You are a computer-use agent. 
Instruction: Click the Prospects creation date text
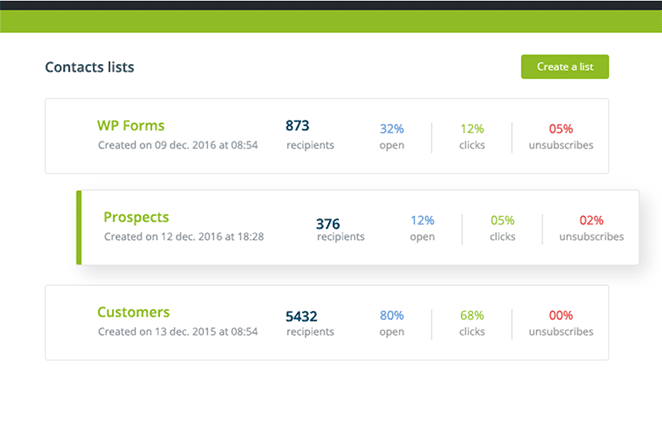tap(184, 237)
